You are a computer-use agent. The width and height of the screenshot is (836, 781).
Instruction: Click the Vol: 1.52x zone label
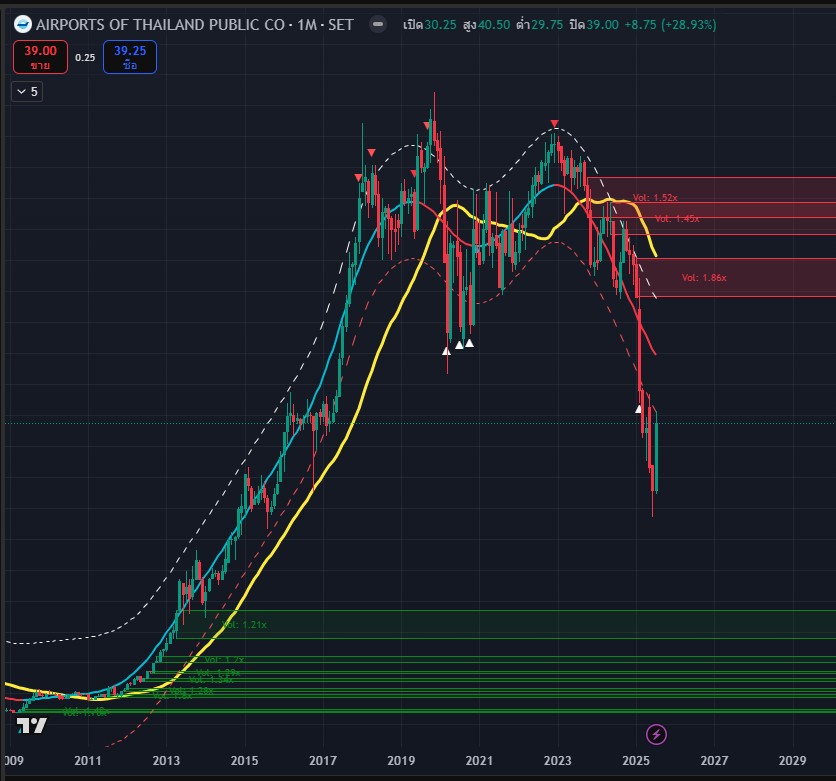click(x=655, y=198)
